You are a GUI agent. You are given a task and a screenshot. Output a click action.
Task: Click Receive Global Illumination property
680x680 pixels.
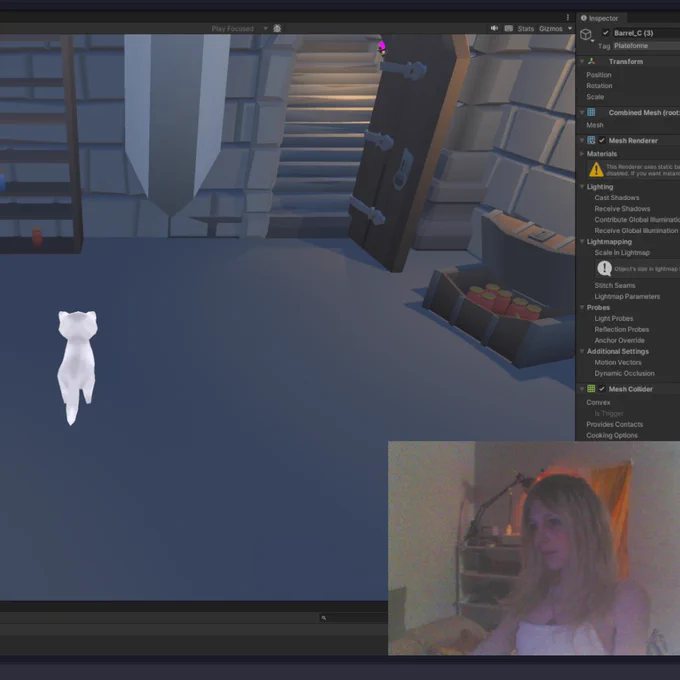[x=636, y=231]
